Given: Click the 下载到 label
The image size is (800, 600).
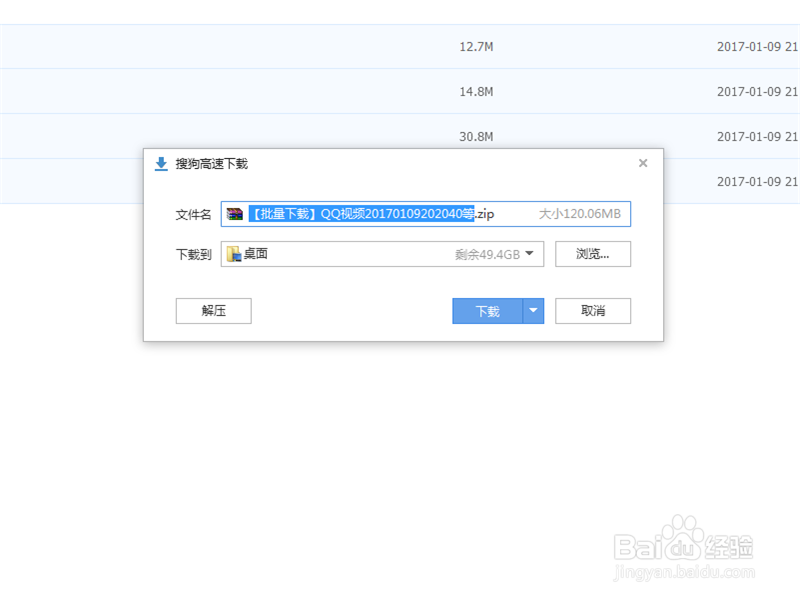Looking at the screenshot, I should 193,254.
